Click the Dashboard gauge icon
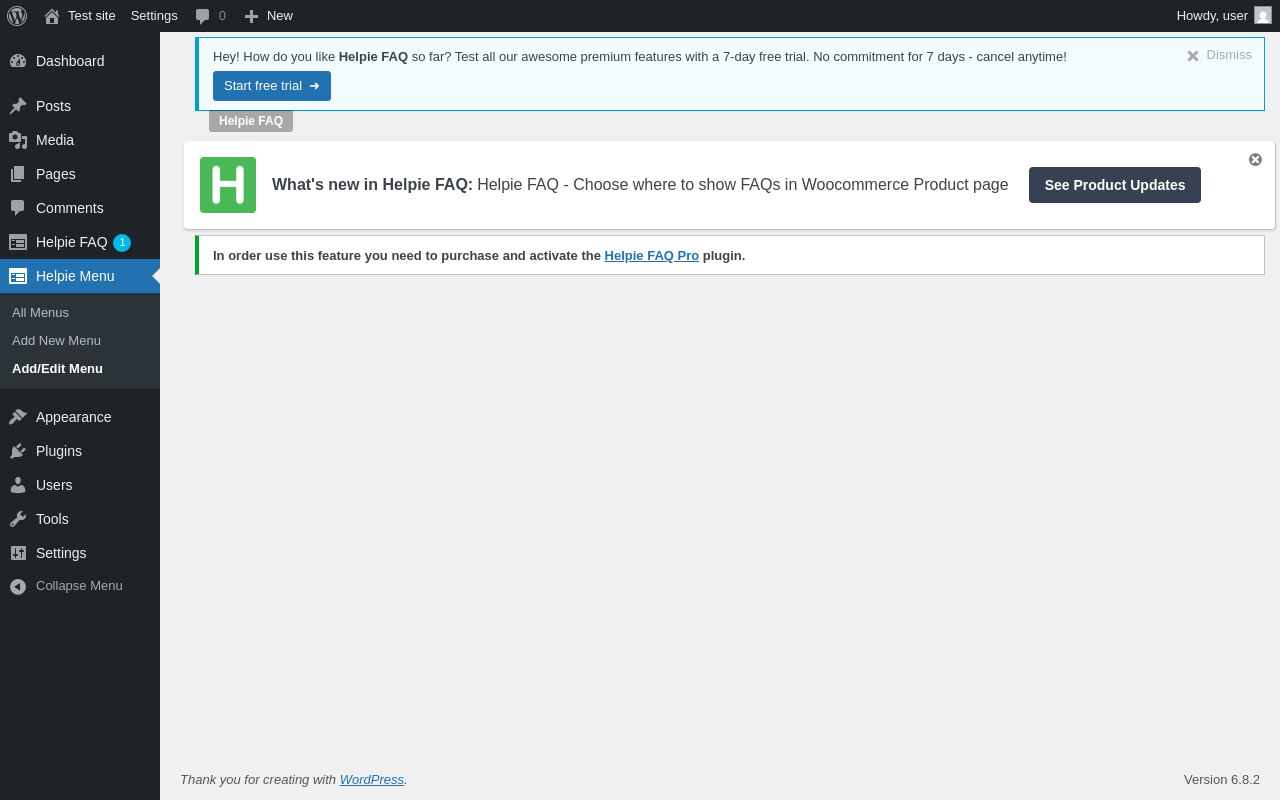The height and width of the screenshot is (800, 1280). click(x=18, y=61)
